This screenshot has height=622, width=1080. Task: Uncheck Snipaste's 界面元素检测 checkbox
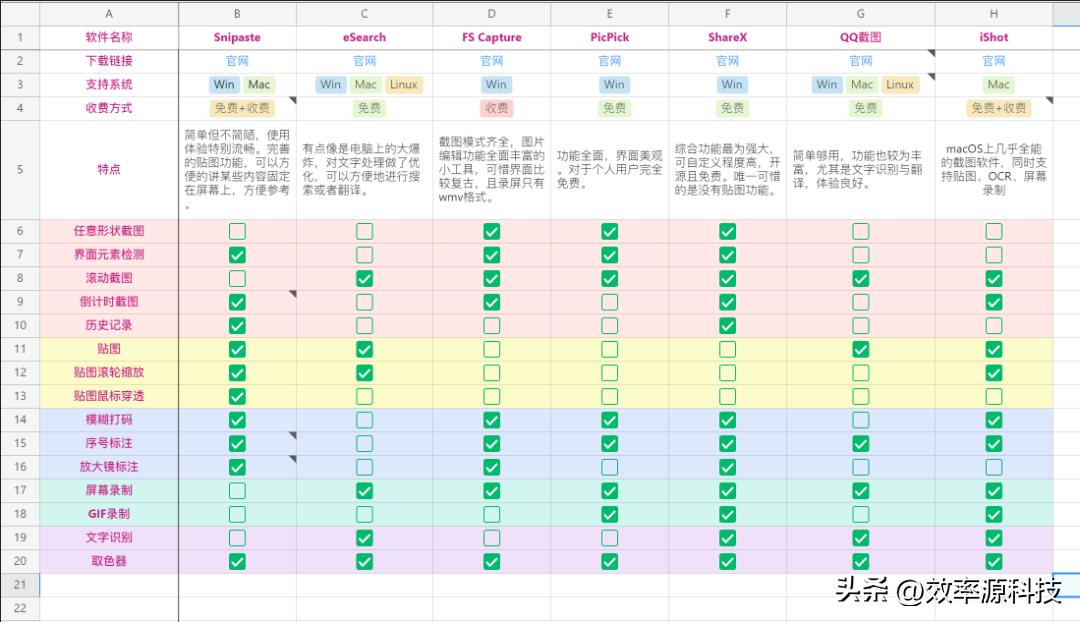click(236, 254)
